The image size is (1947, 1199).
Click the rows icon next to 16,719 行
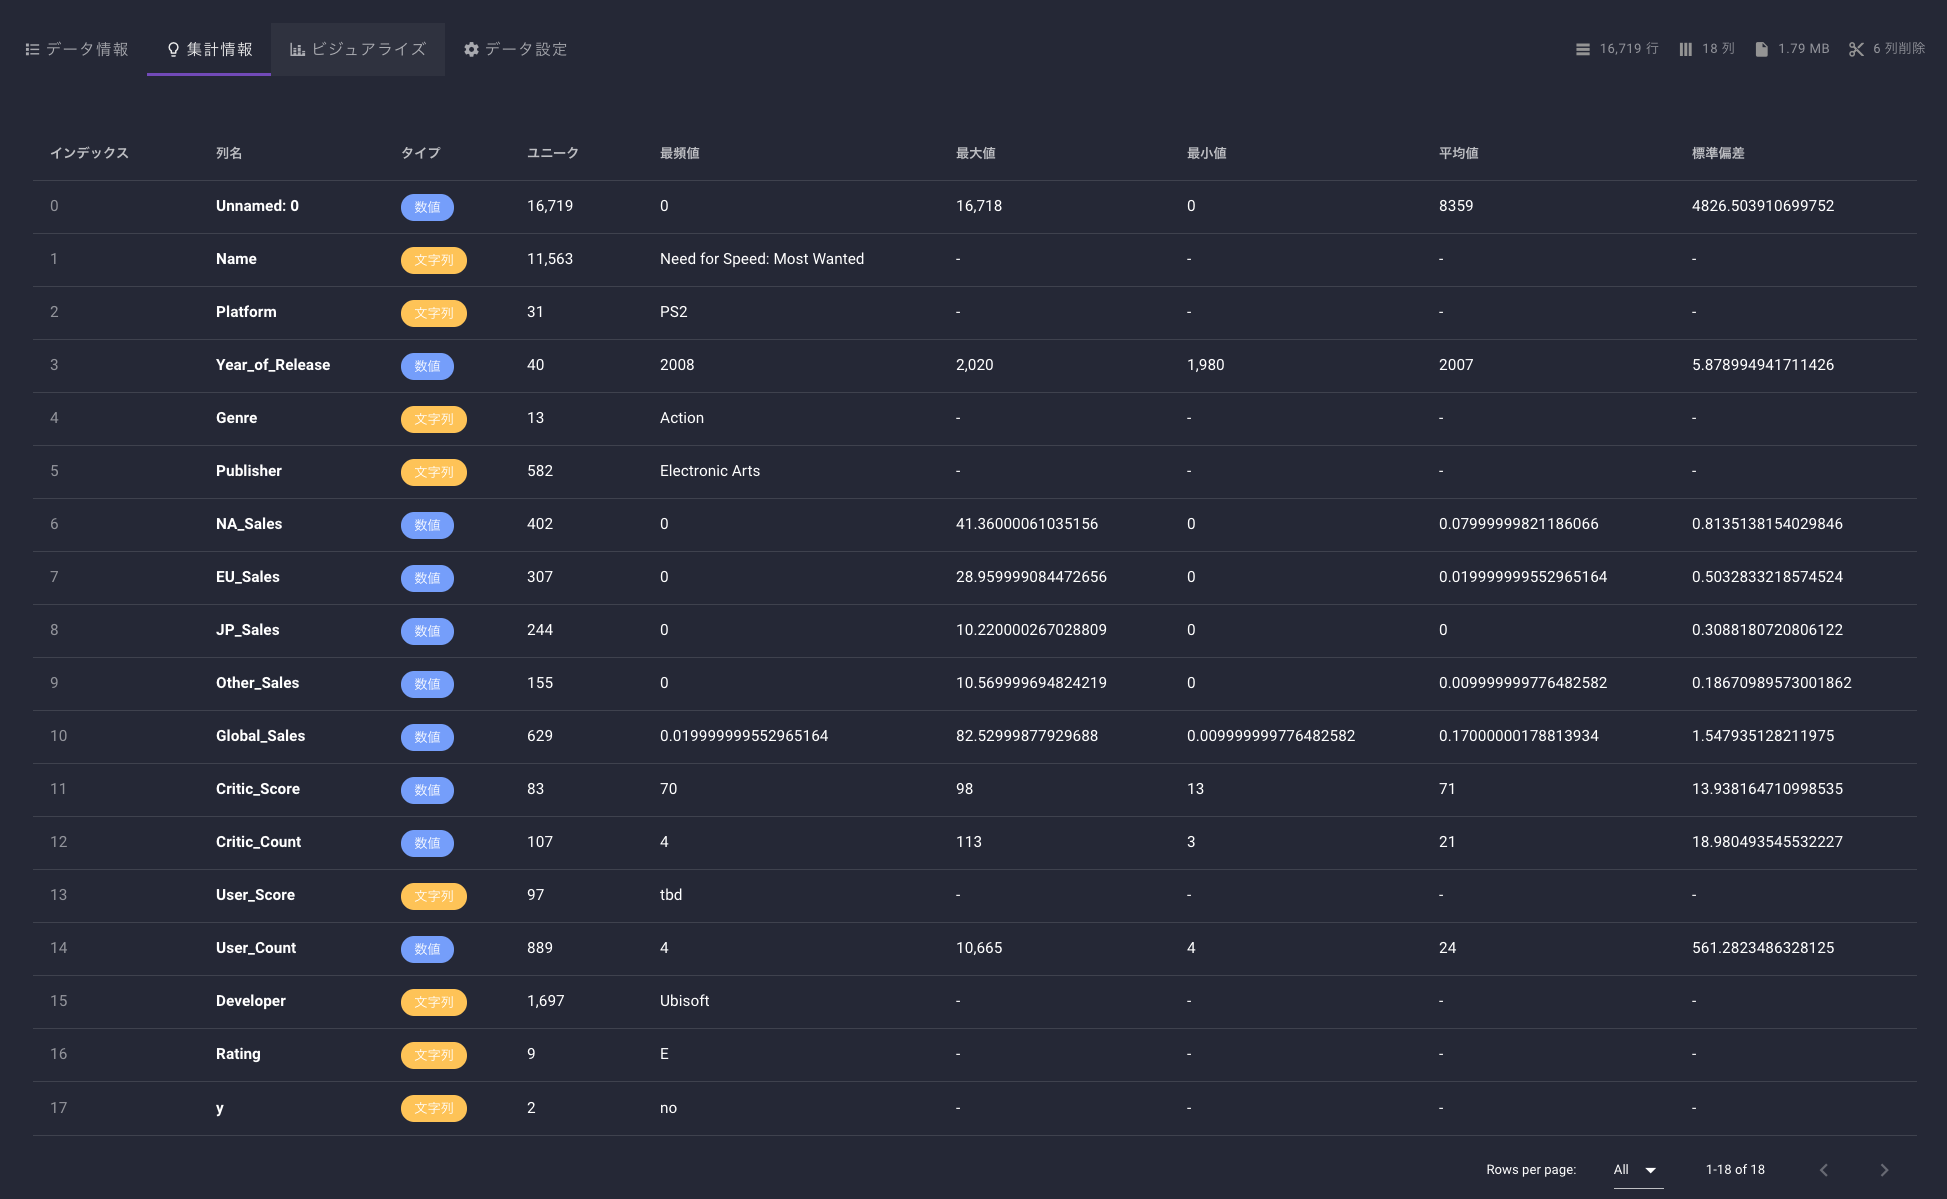[1582, 49]
